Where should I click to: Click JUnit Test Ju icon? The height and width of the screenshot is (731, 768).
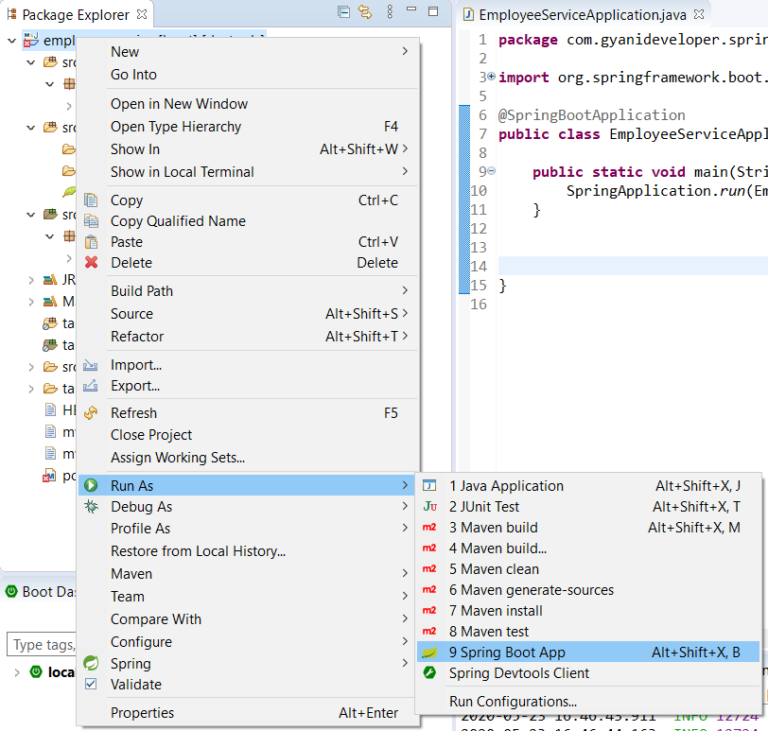[x=430, y=507]
